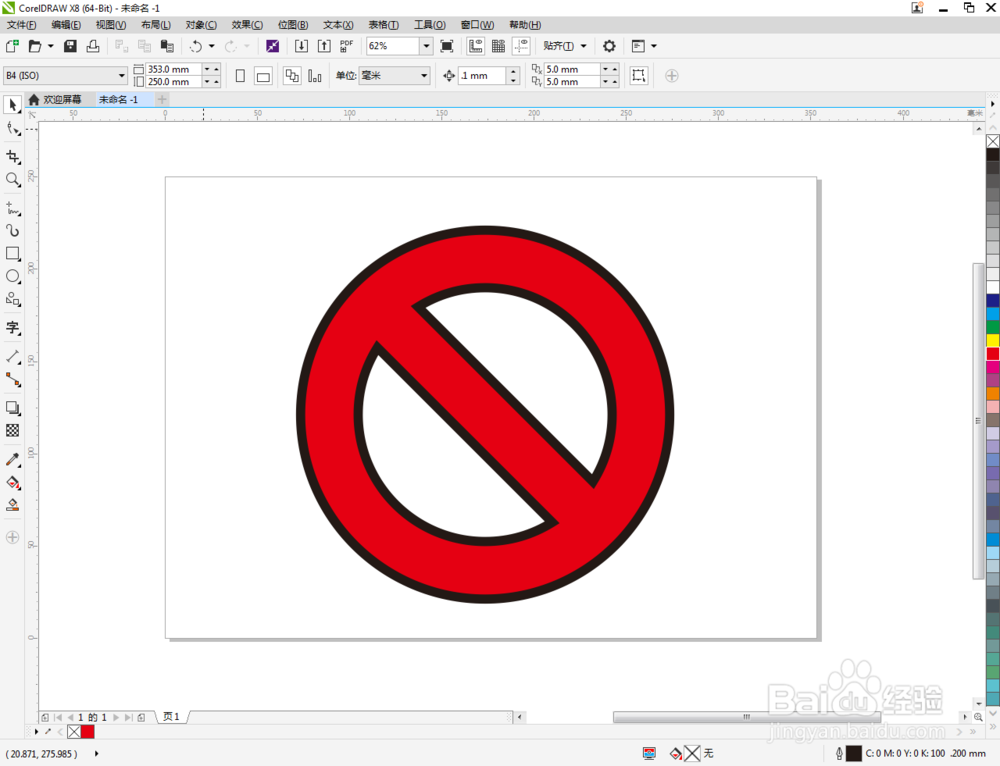The image size is (1000, 766).
Task: Click the Print icon
Action: click(93, 46)
